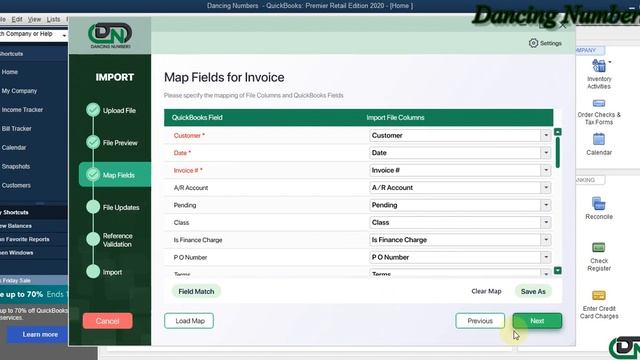Click the File Updates step circle
This screenshot has width=640, height=360.
(93, 207)
